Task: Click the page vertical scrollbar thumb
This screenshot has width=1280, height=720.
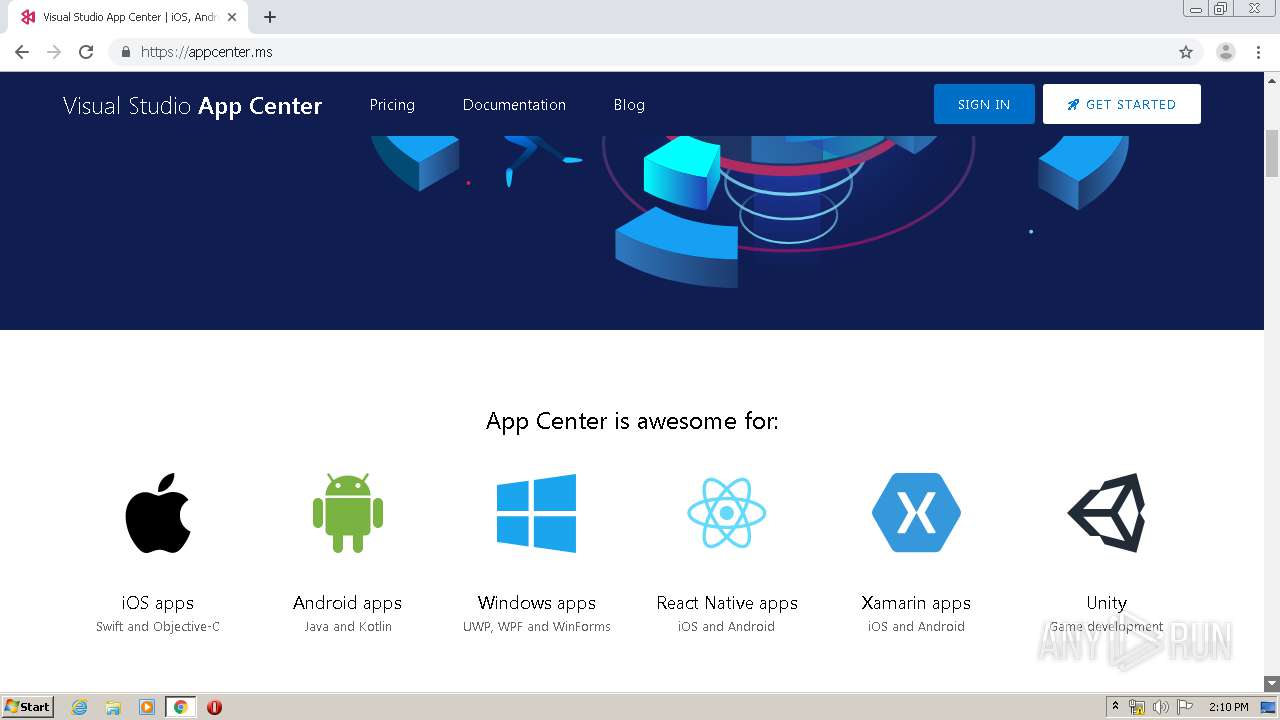Action: 1272,152
